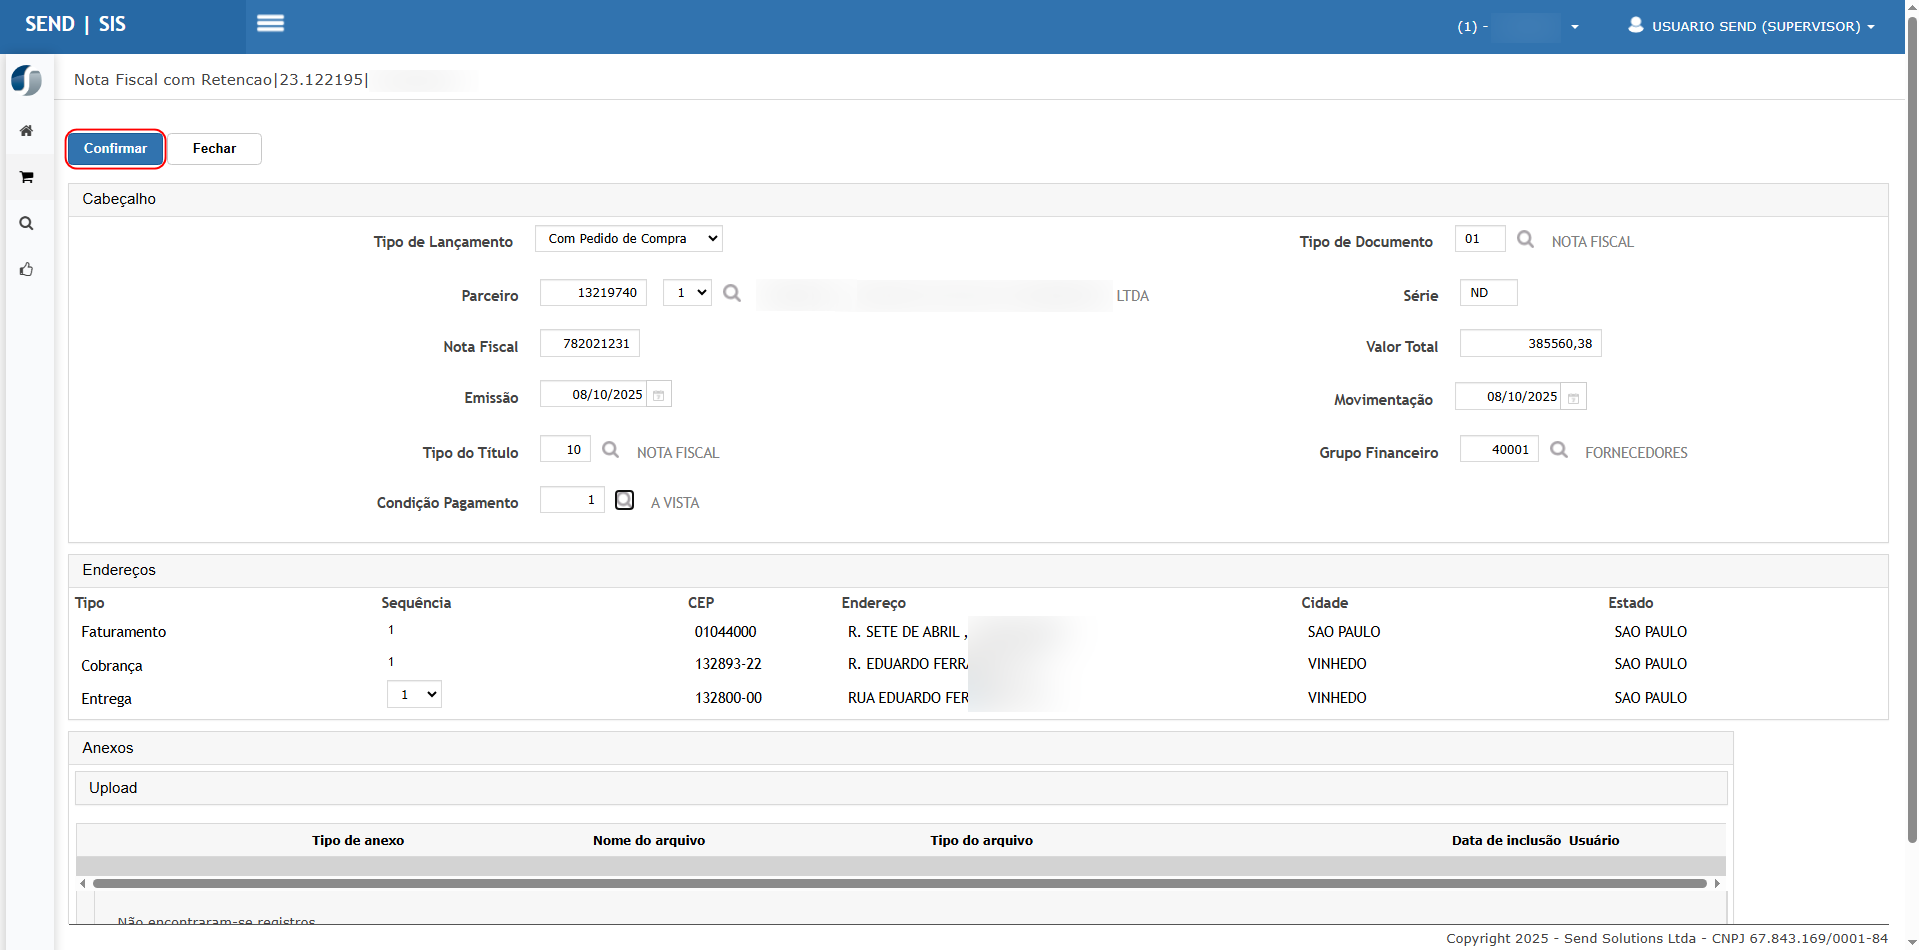Open Movimentação date calendar picker

pos(1573,397)
